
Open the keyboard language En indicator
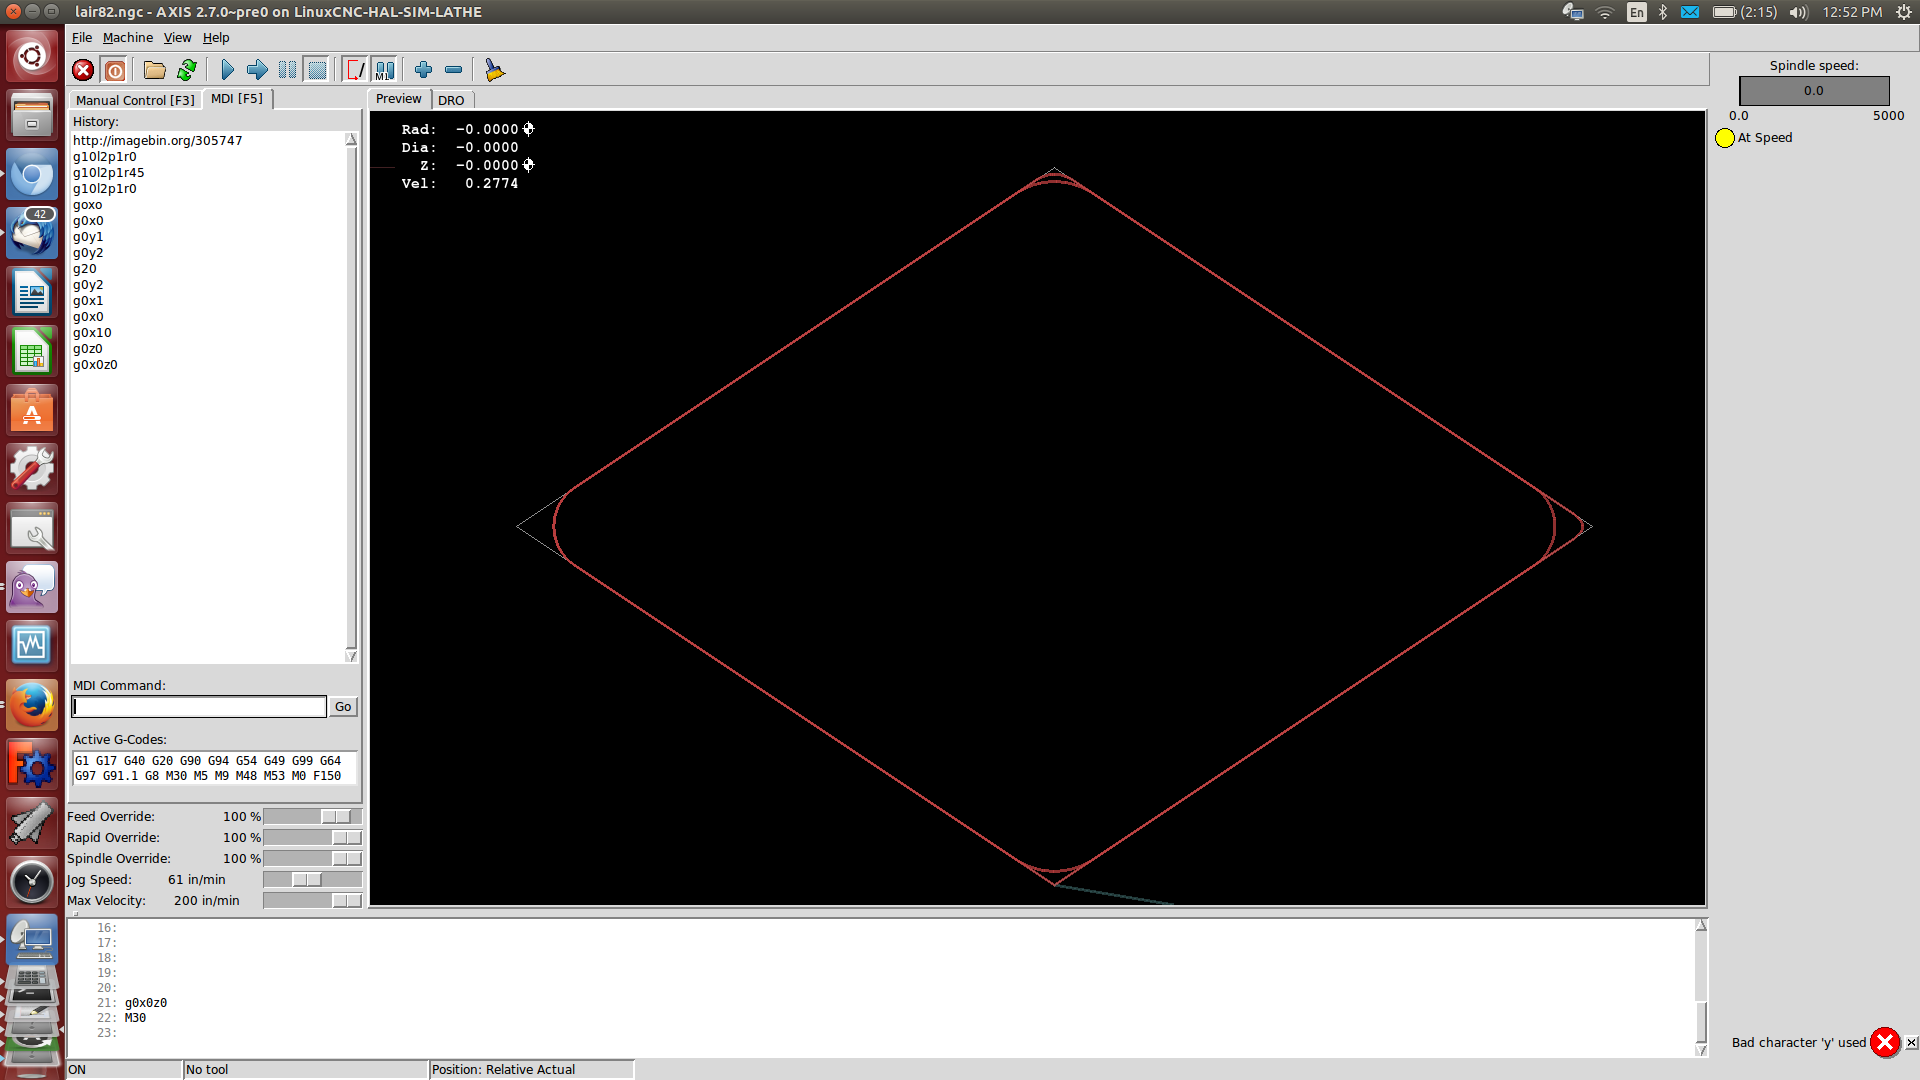(1636, 12)
